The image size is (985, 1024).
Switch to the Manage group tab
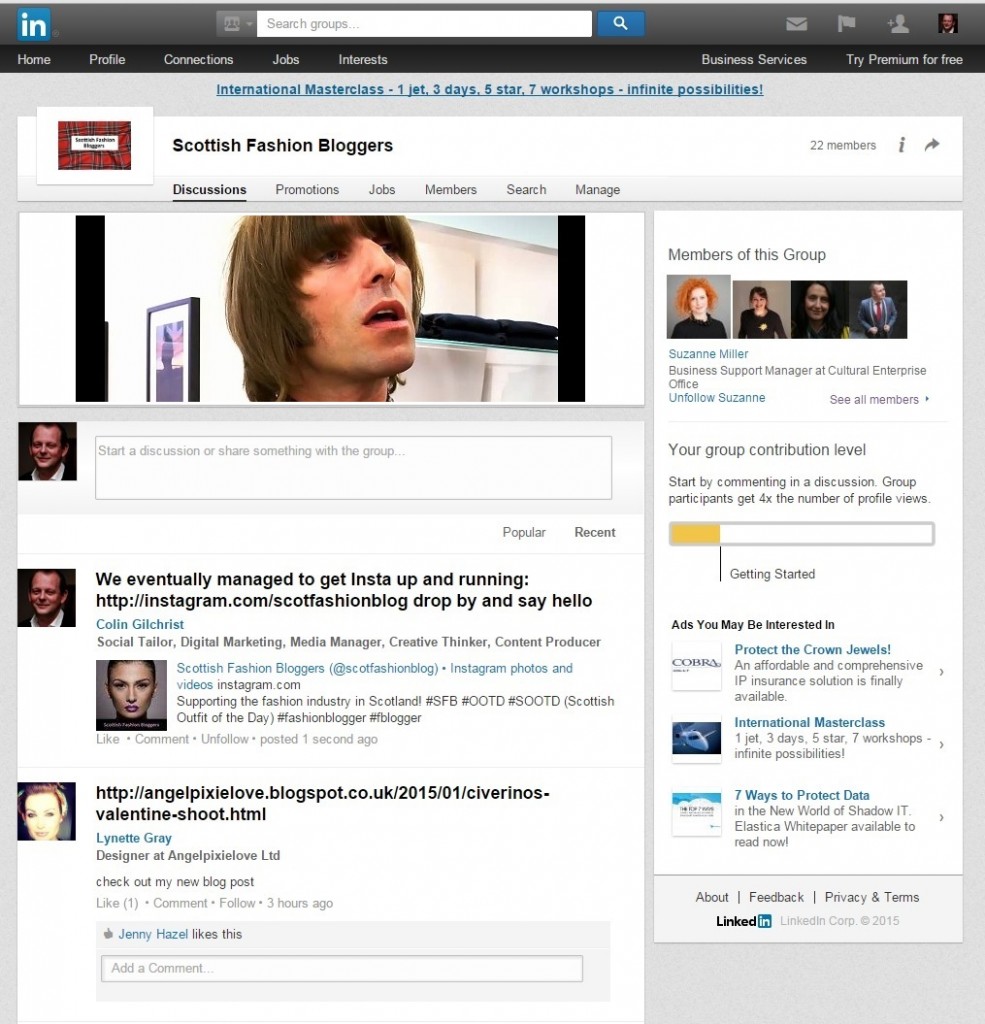(x=597, y=190)
